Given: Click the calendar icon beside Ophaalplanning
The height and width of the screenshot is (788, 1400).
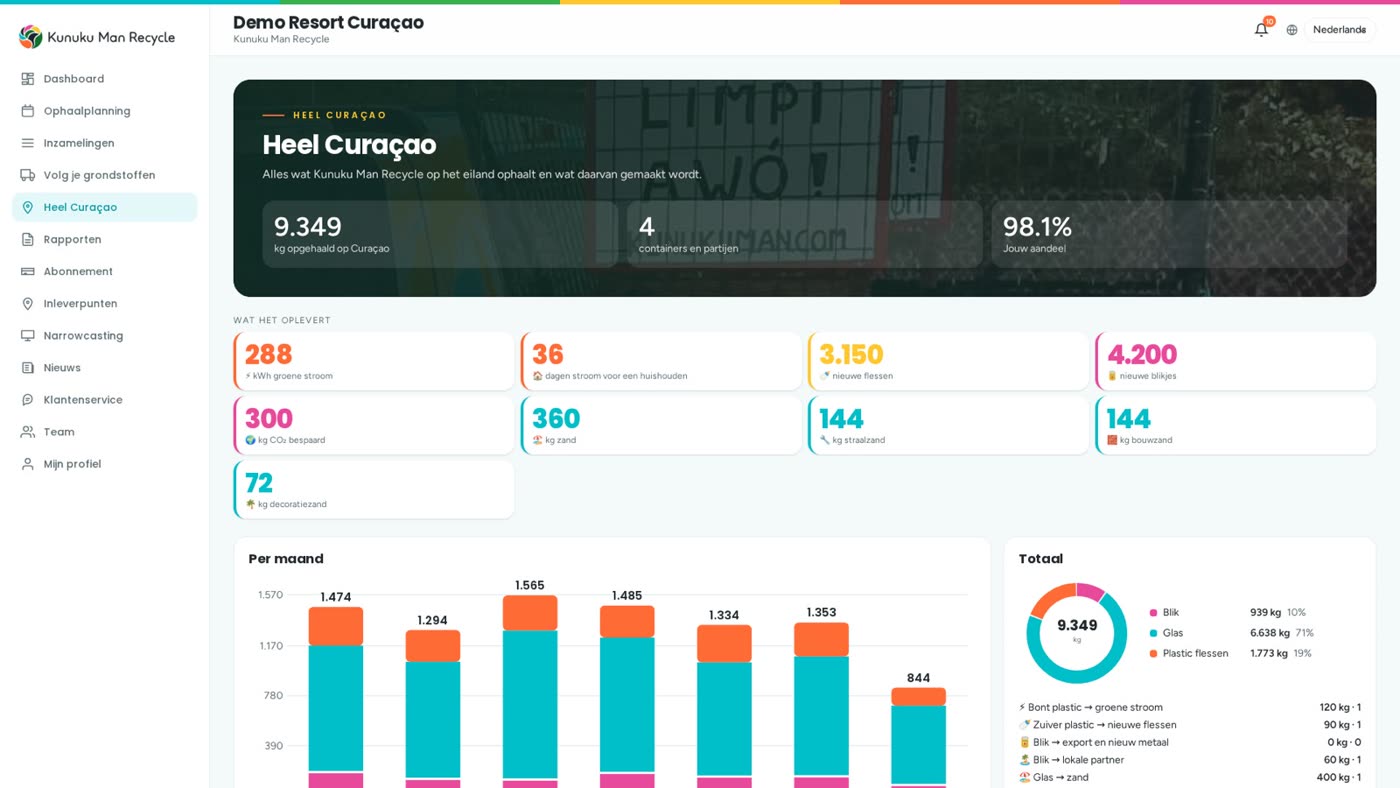Looking at the screenshot, I should pyautogui.click(x=28, y=111).
